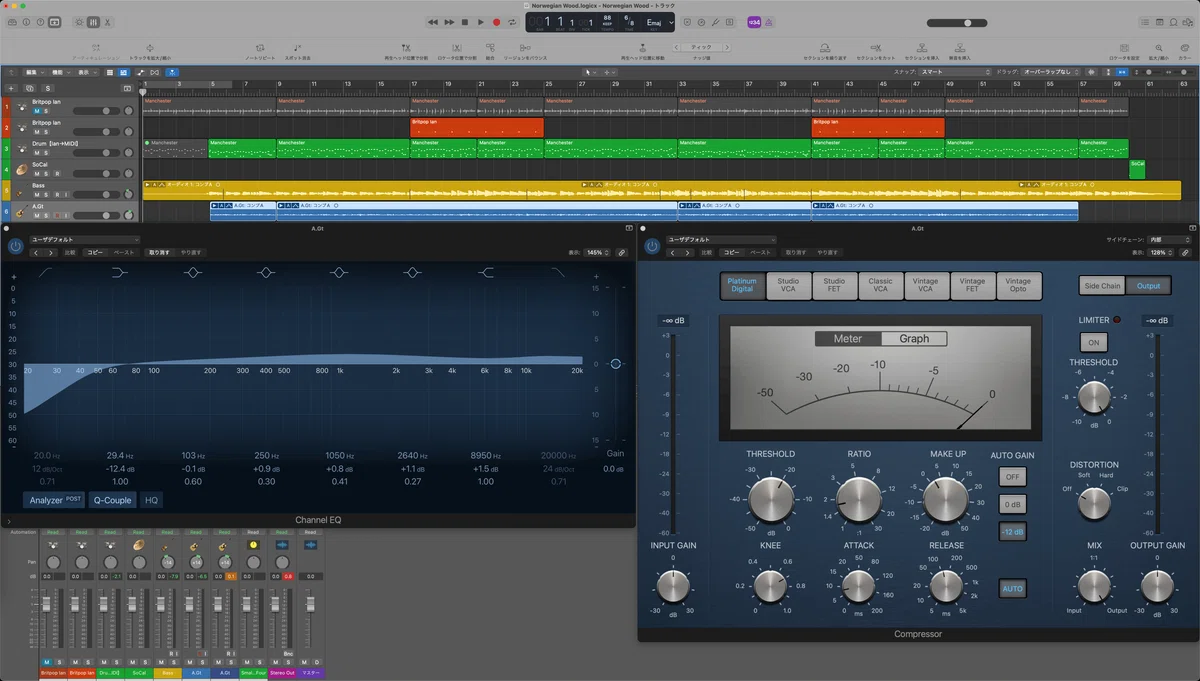Select Studio VCA compressor model
The image size is (1200, 681).
(788, 286)
